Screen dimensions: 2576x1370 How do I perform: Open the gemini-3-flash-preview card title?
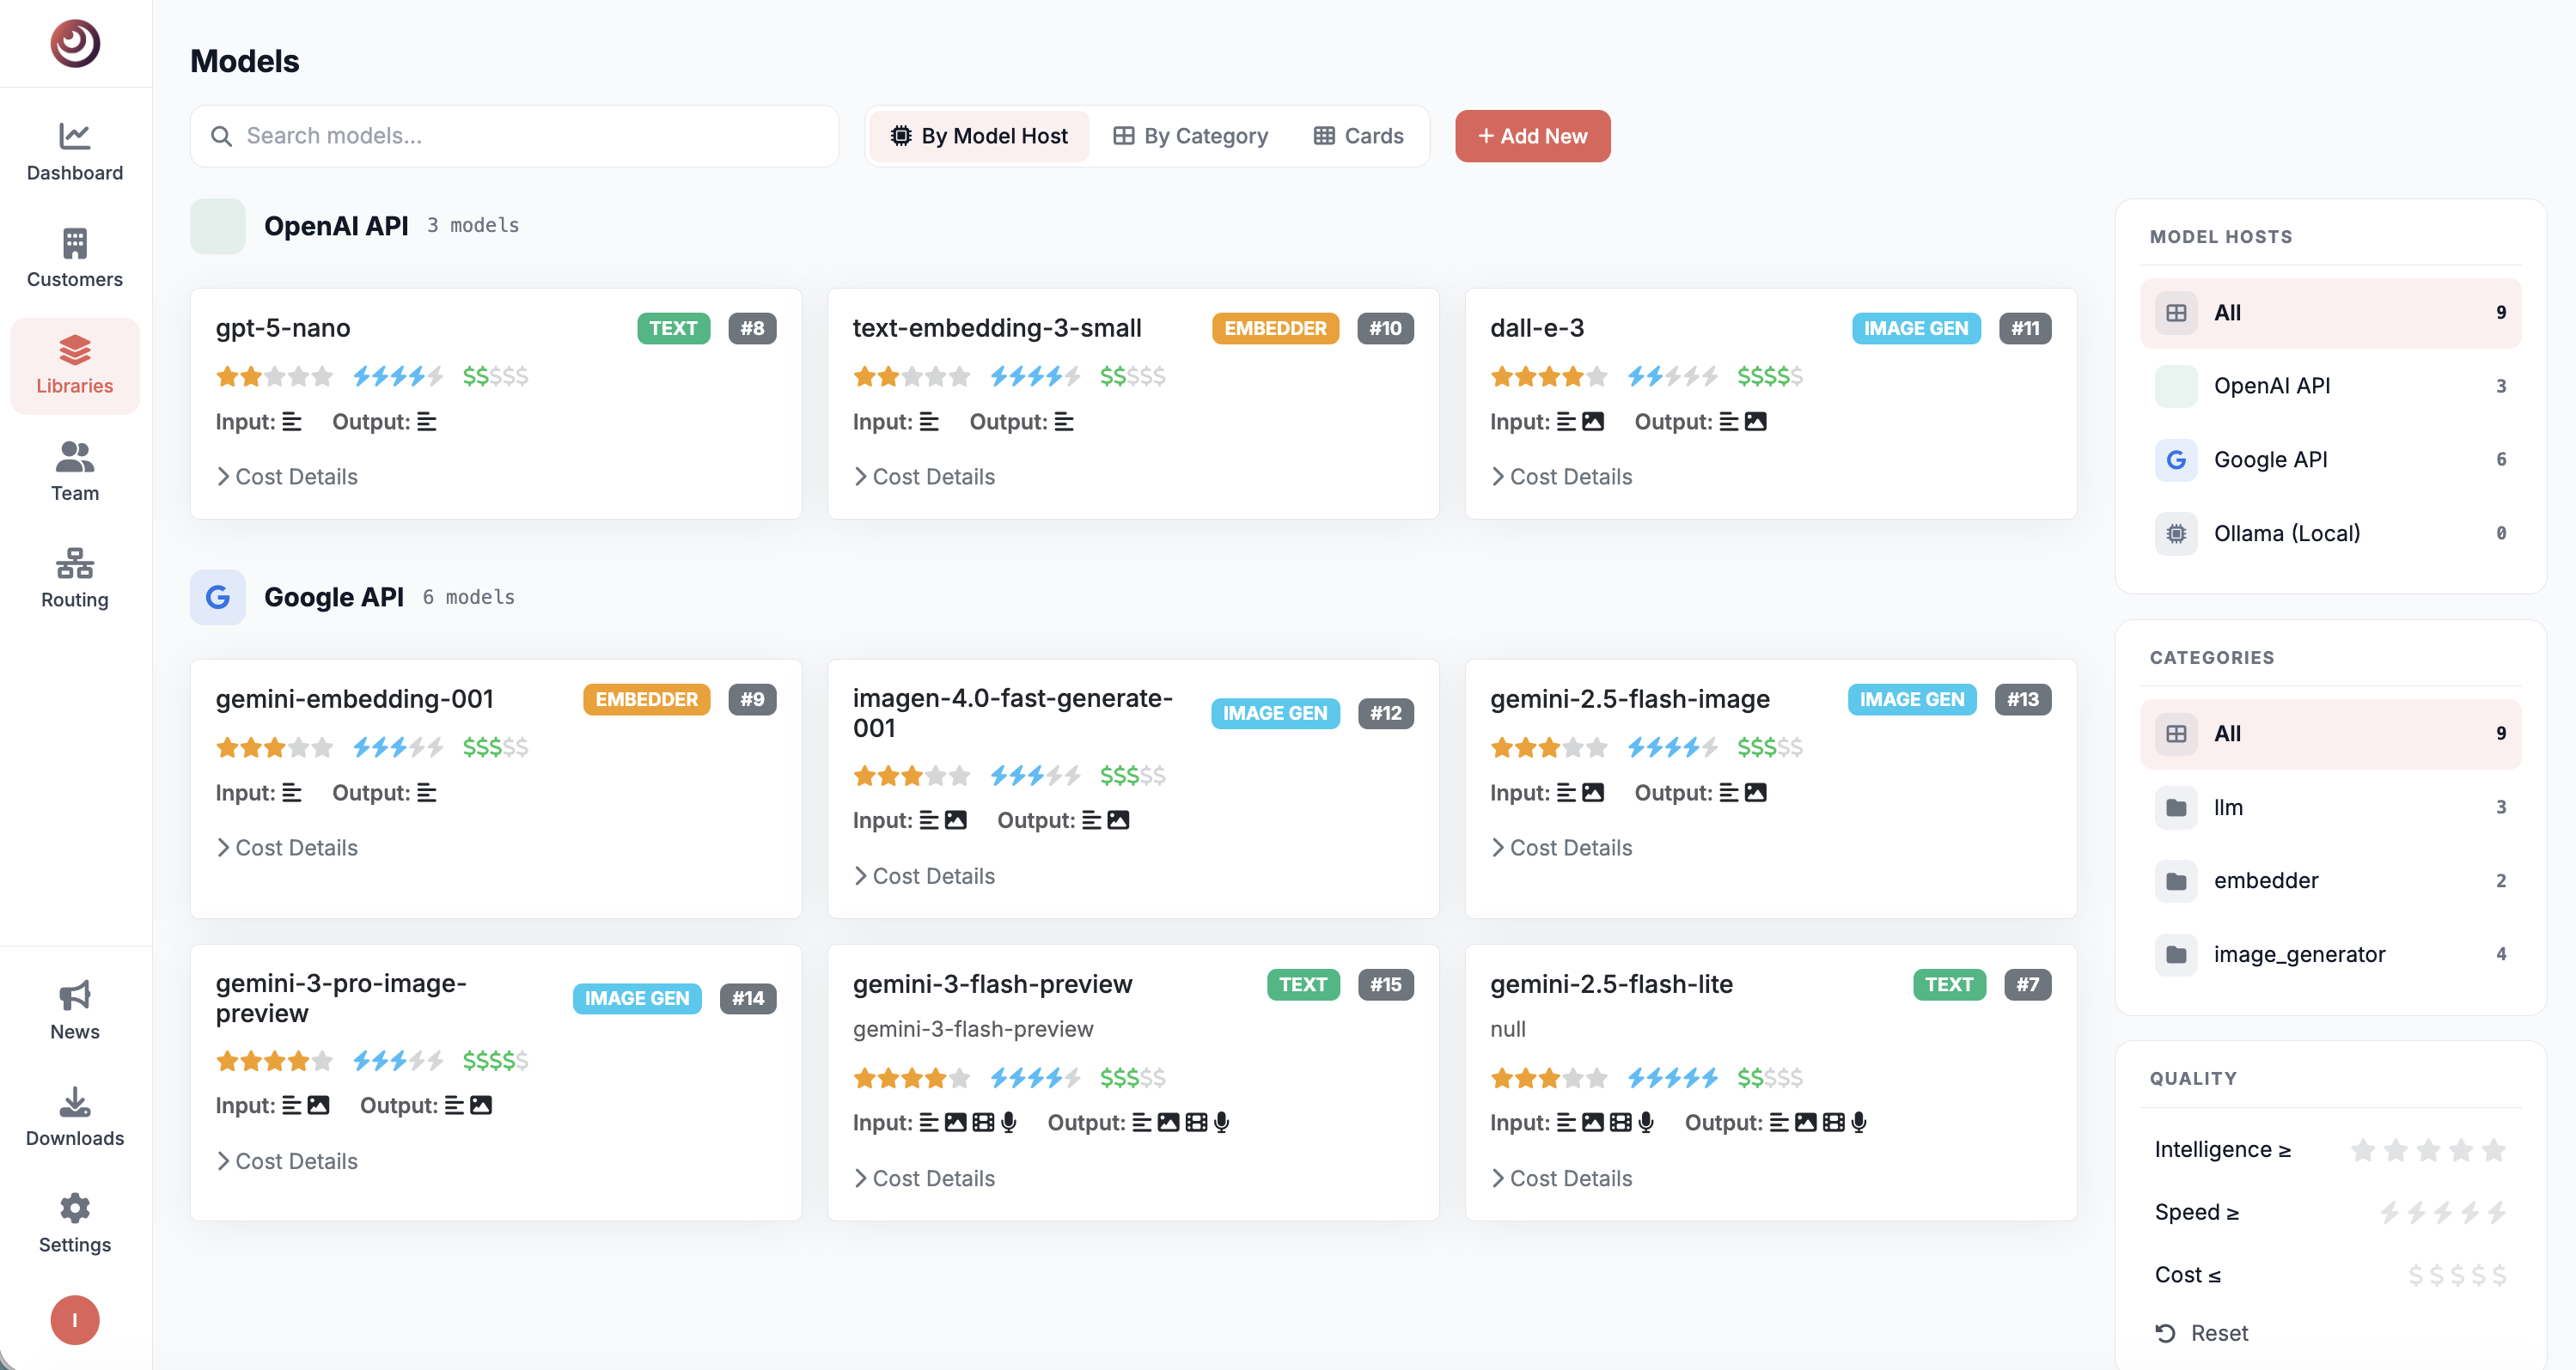[992, 984]
